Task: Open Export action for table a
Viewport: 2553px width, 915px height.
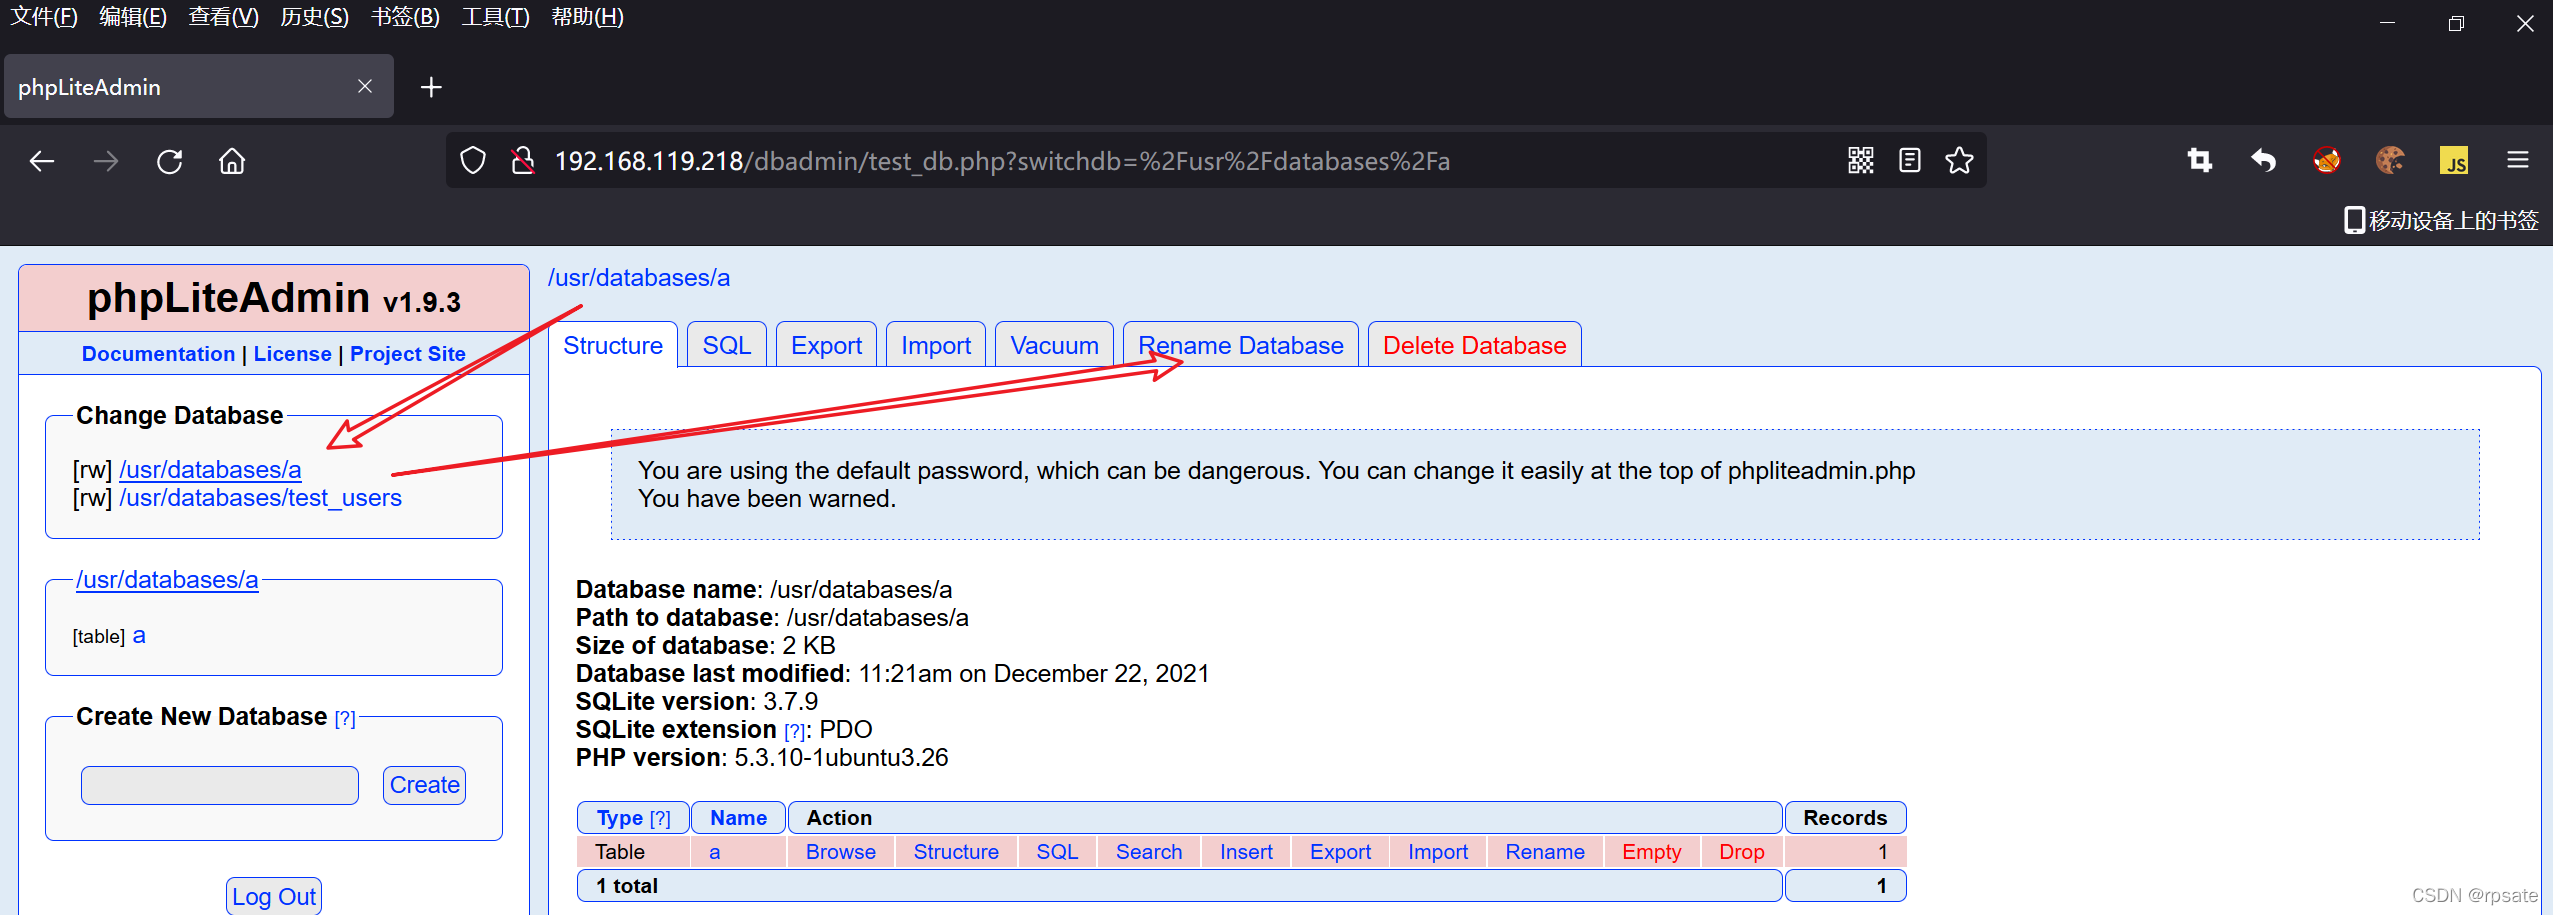Action: pos(1340,852)
